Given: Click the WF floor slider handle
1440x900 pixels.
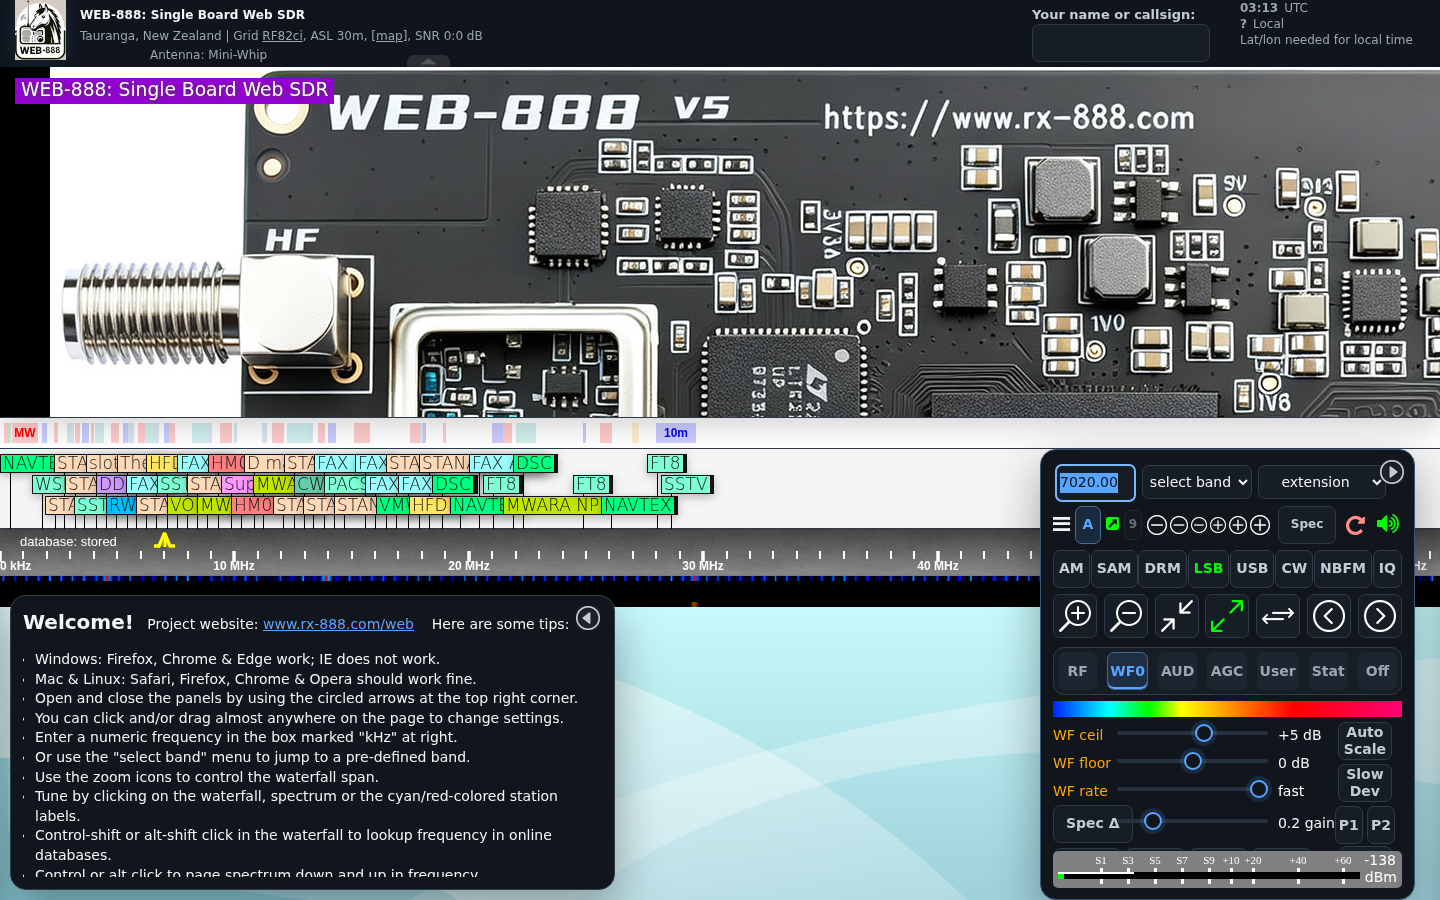Looking at the screenshot, I should [x=1193, y=761].
